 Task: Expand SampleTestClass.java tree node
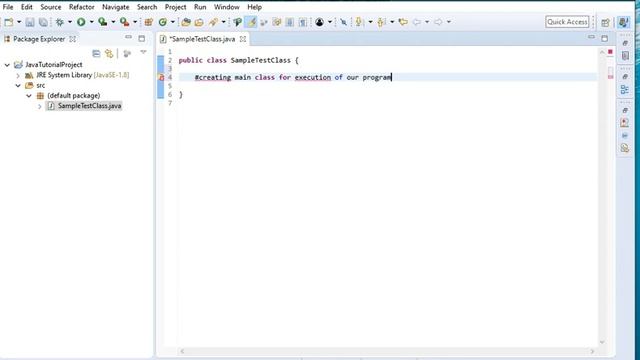[x=40, y=107]
